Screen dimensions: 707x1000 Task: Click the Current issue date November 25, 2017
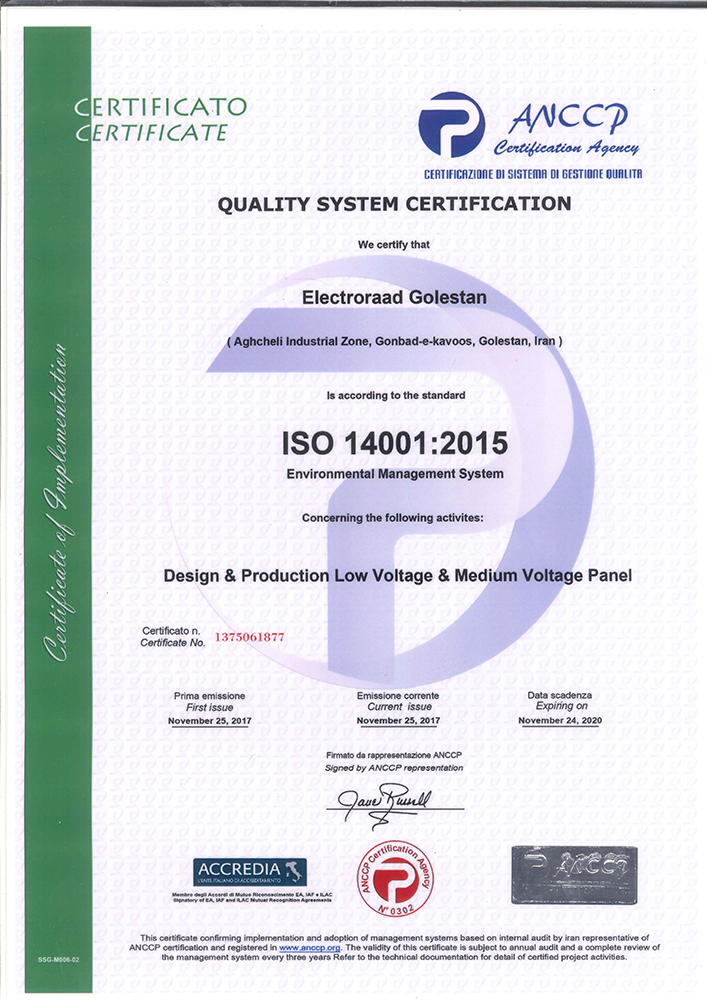[398, 721]
